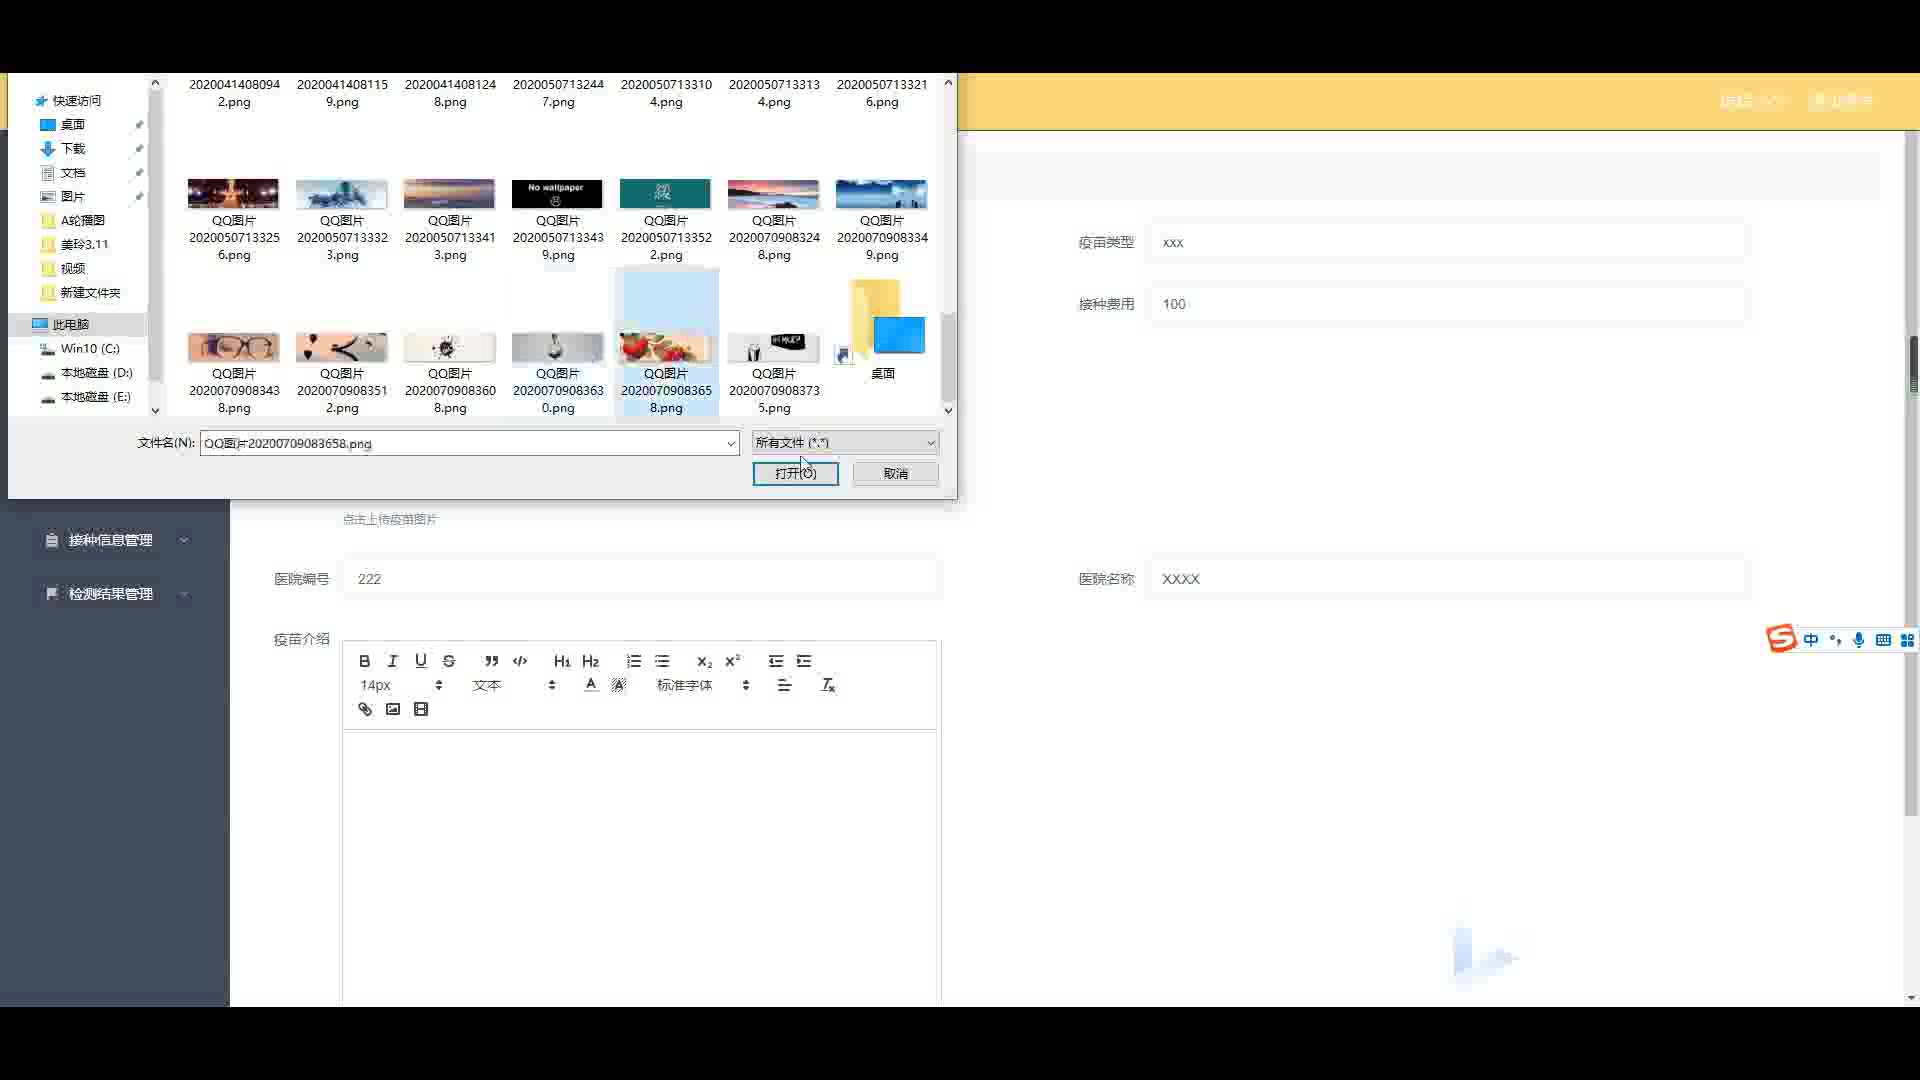1920x1080 pixels.
Task: Open the text color picker
Action: (x=591, y=685)
